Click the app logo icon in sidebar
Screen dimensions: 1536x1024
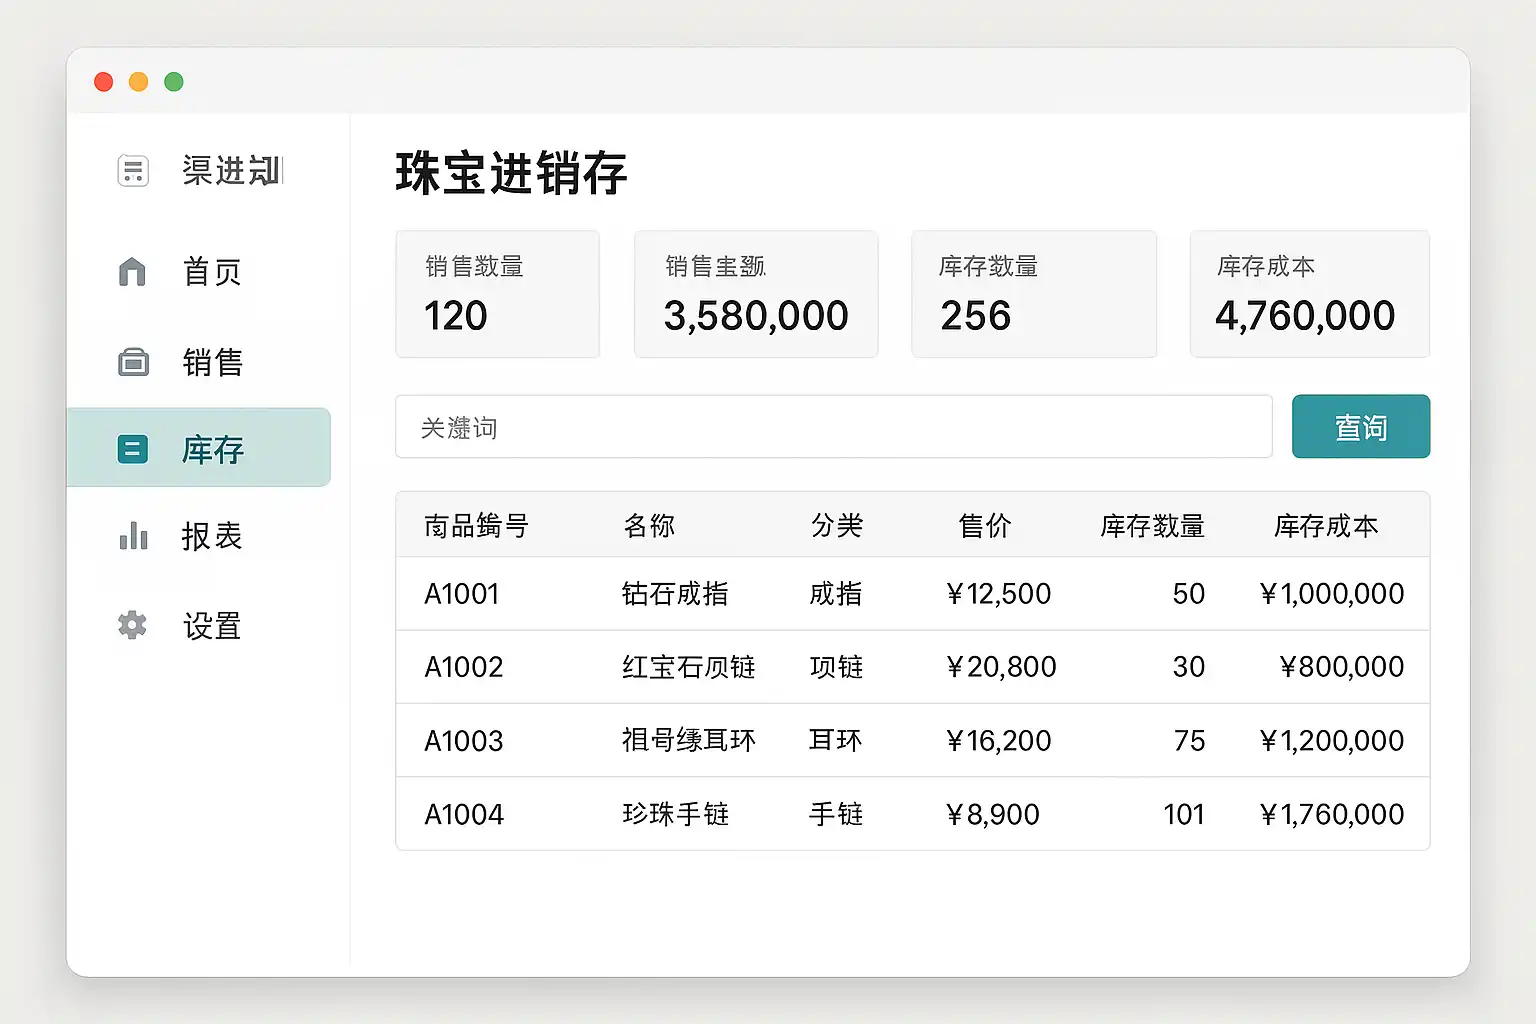pyautogui.click(x=133, y=171)
